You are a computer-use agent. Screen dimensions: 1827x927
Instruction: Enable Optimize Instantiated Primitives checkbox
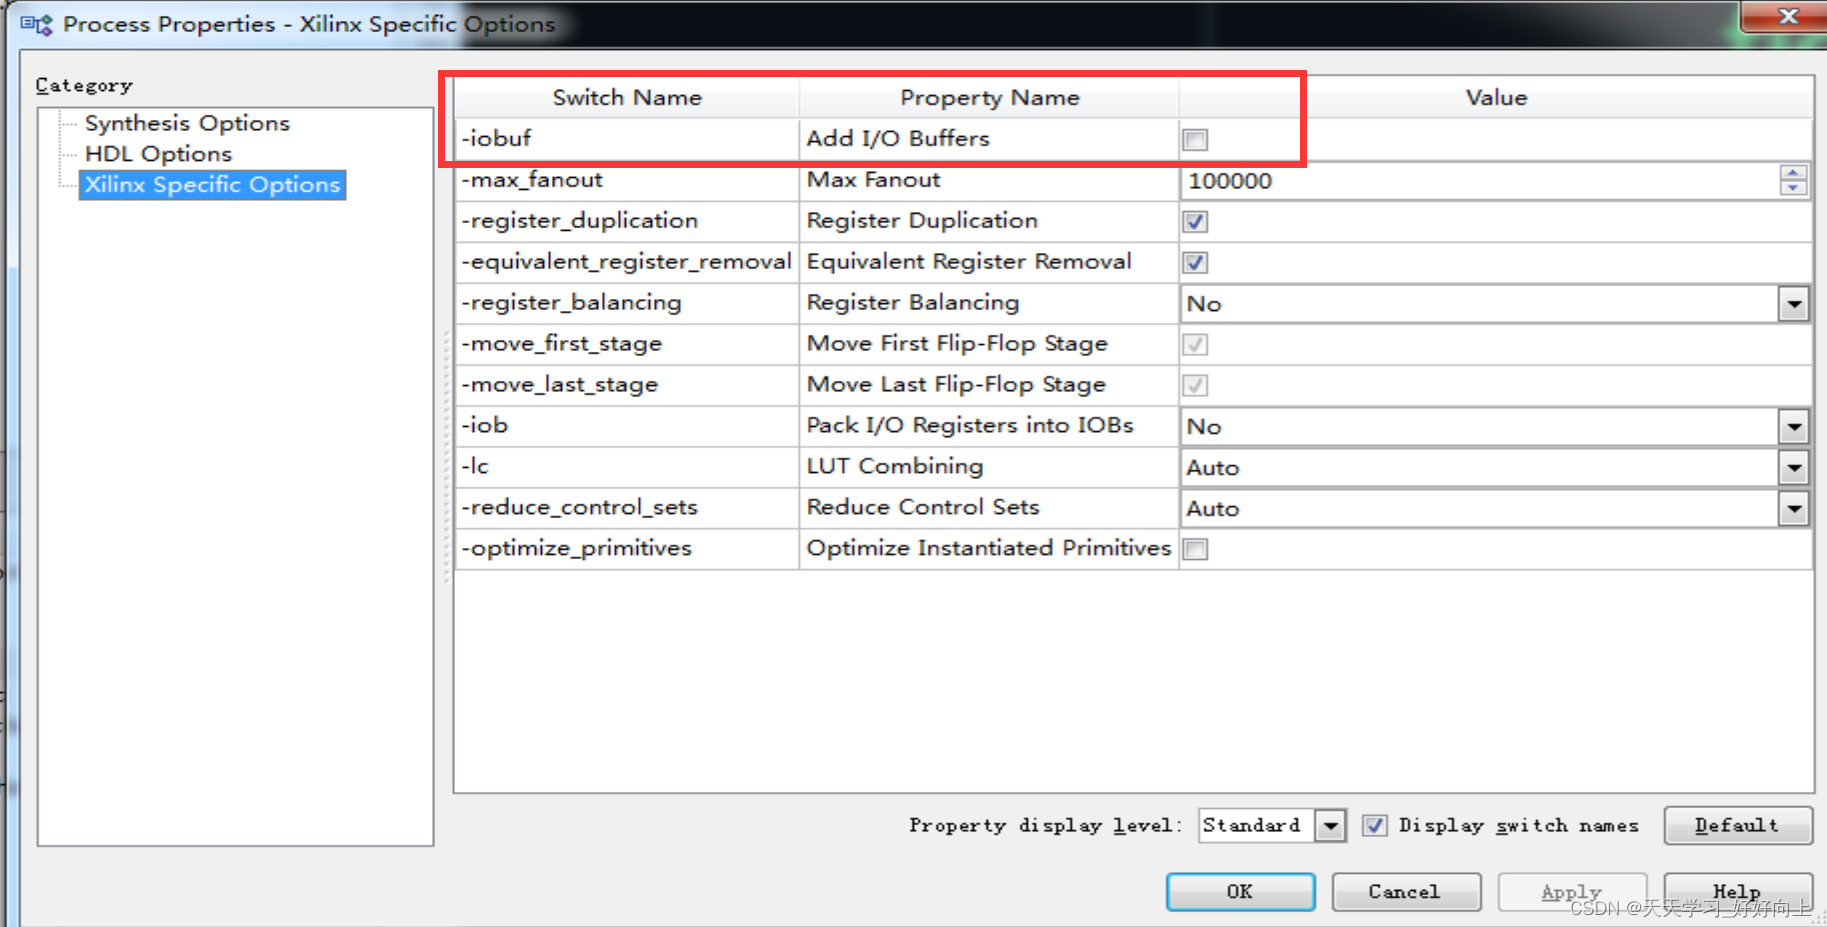pos(1195,549)
